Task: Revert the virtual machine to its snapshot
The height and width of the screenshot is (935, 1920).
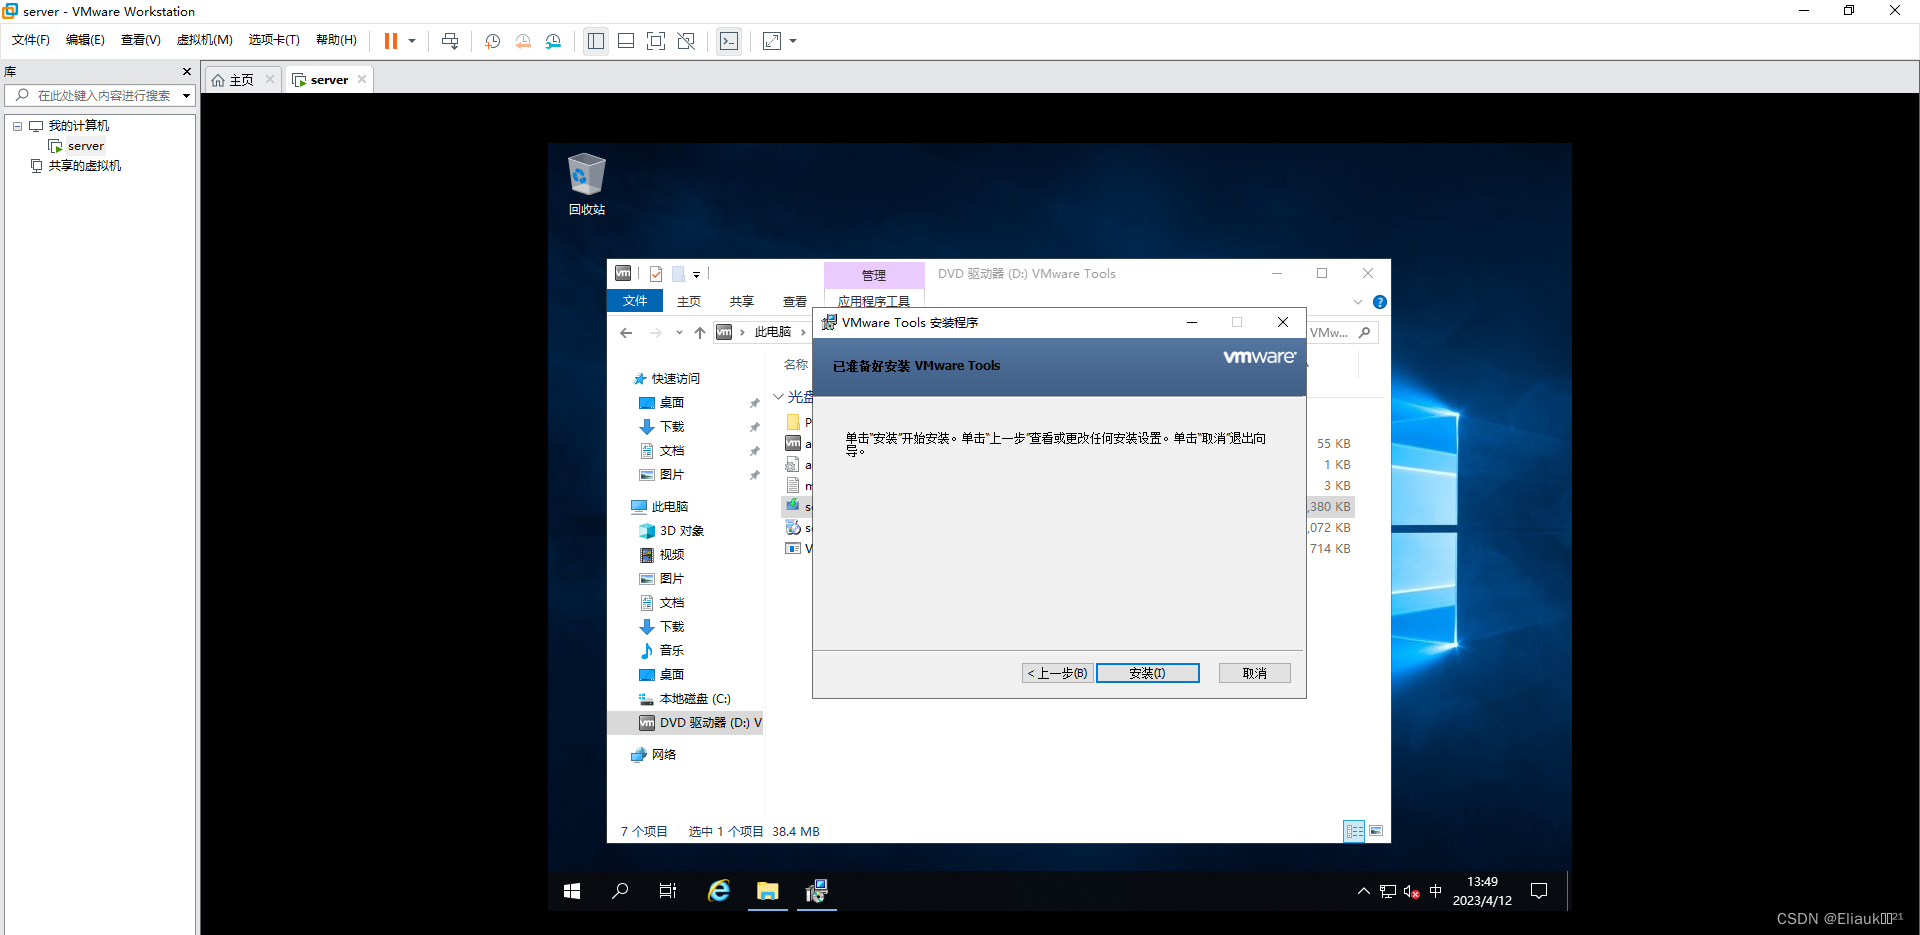Action: pyautogui.click(x=523, y=41)
